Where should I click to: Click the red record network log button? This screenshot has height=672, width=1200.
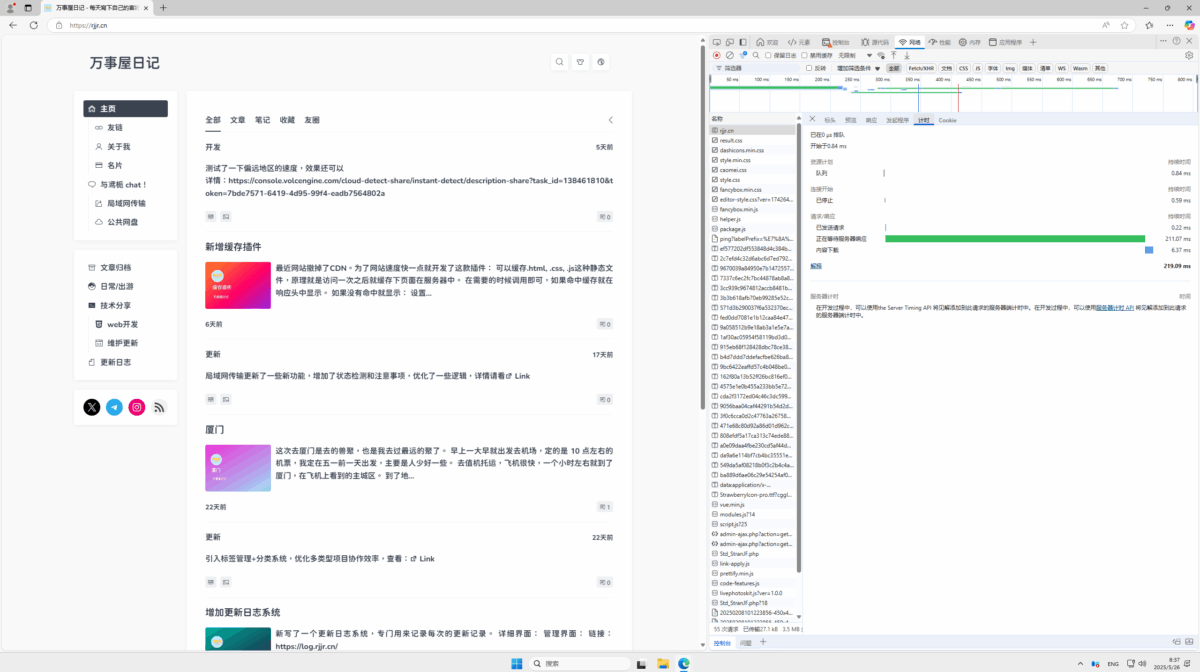[x=717, y=55]
